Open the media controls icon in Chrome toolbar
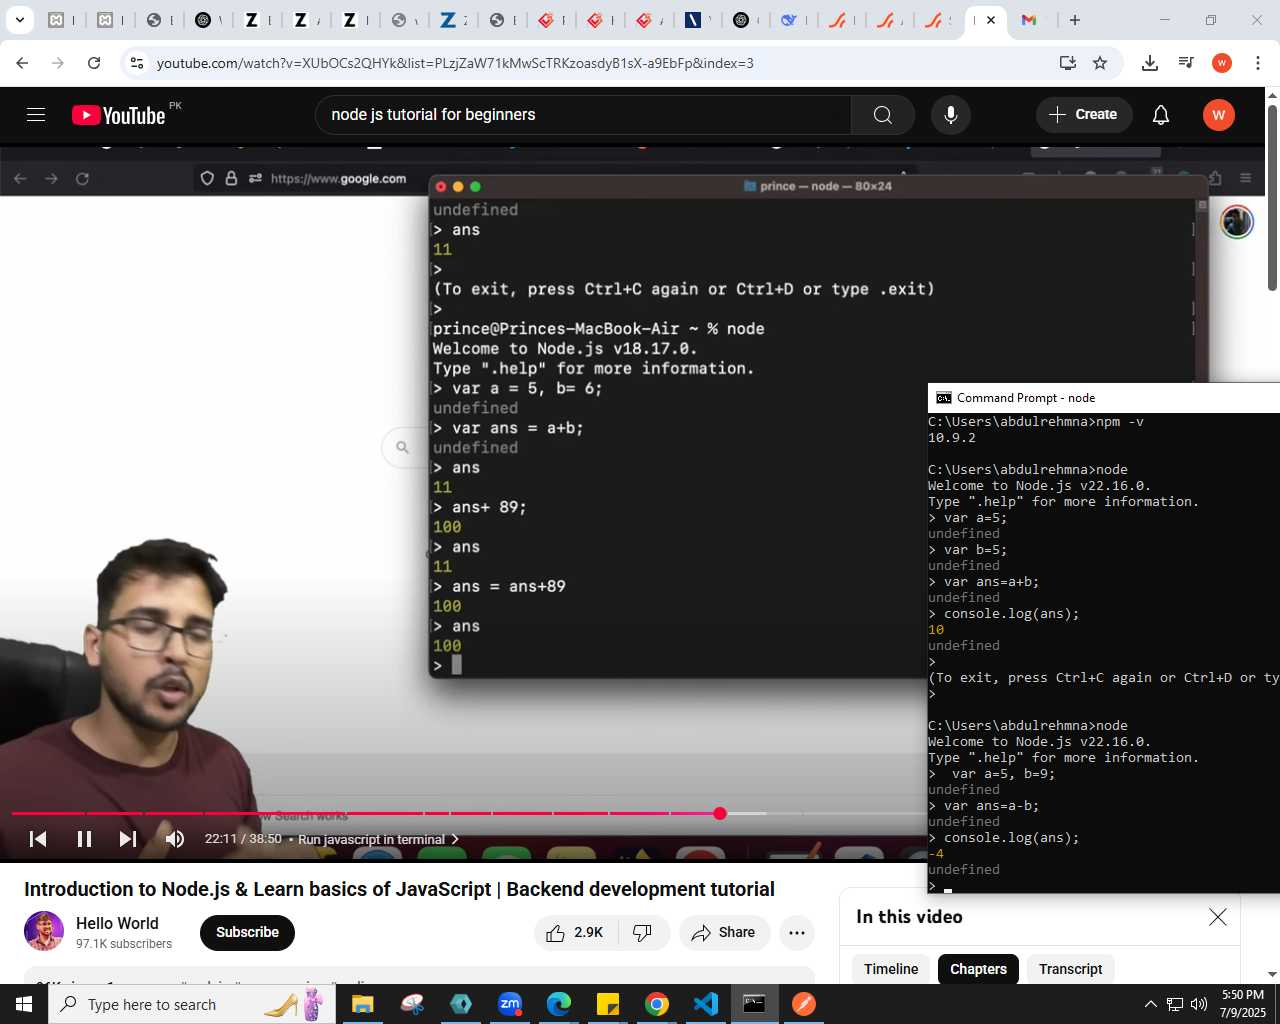 1186,63
